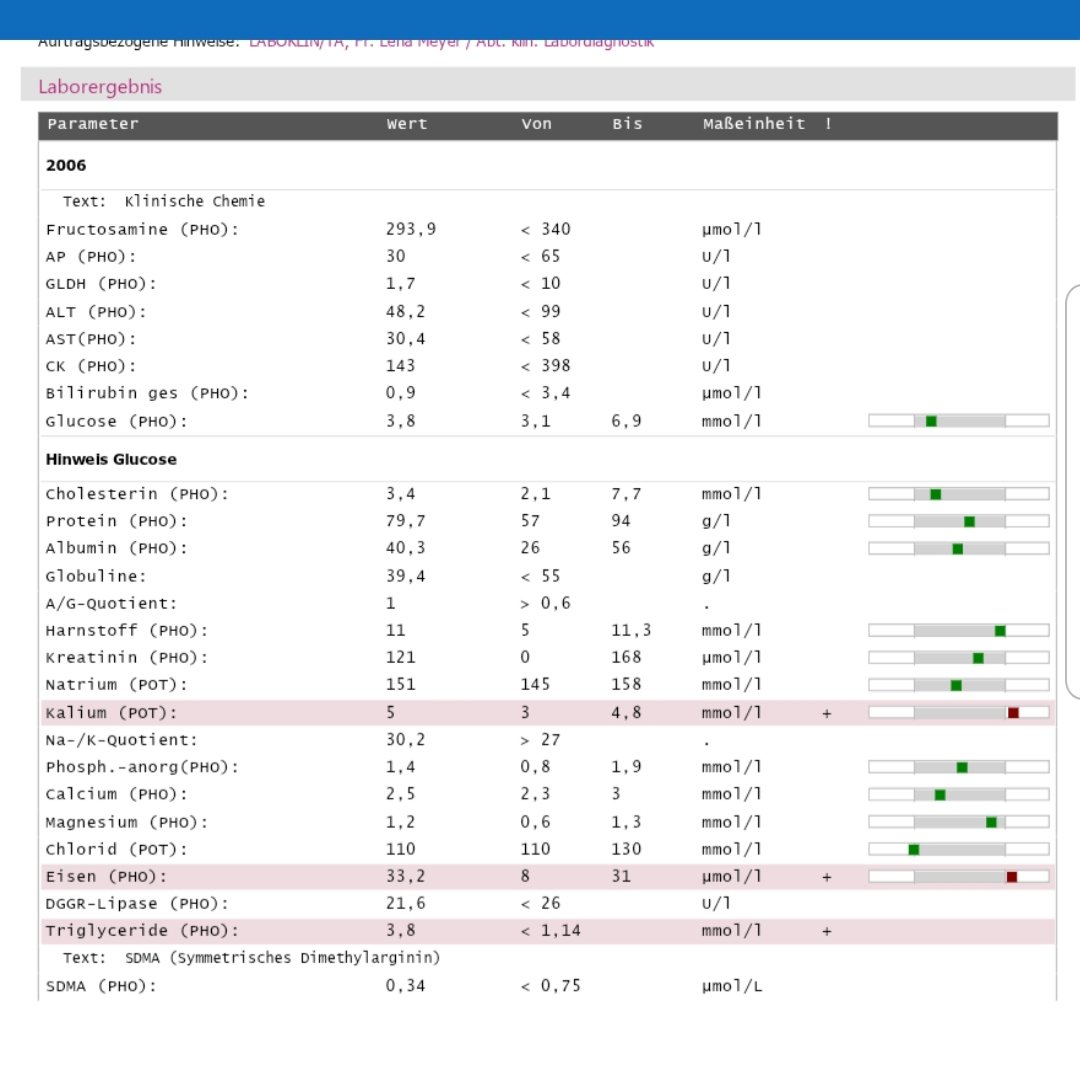
Task: Click the Albumin (PHO) parameter name
Action: click(x=116, y=548)
